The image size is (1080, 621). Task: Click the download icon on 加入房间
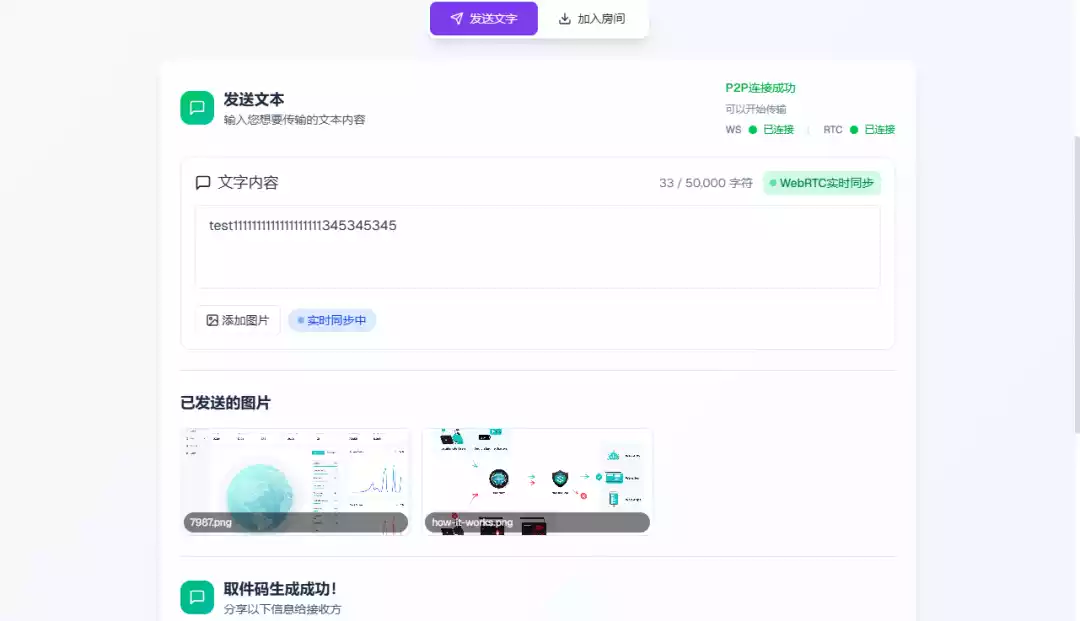565,19
